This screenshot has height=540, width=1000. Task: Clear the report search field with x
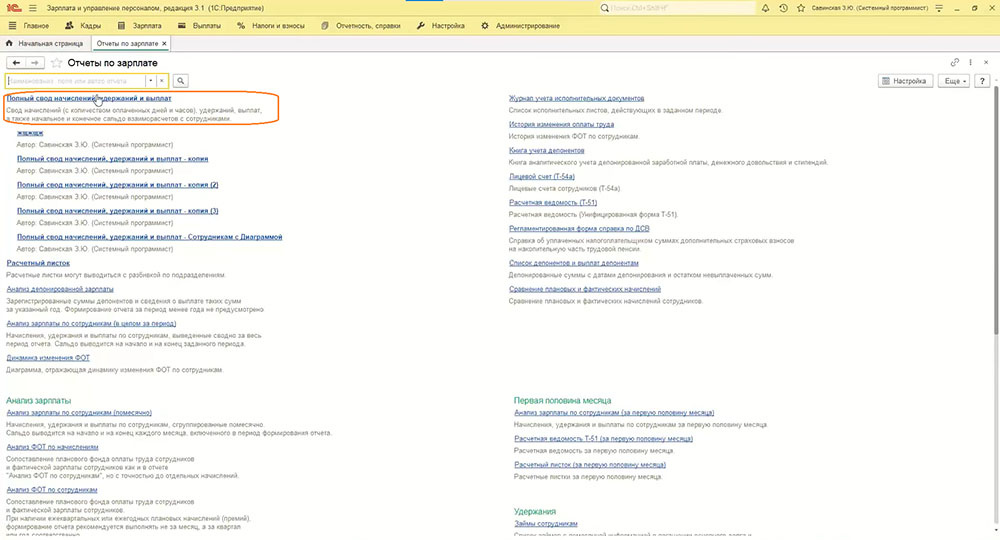pyautogui.click(x=162, y=81)
